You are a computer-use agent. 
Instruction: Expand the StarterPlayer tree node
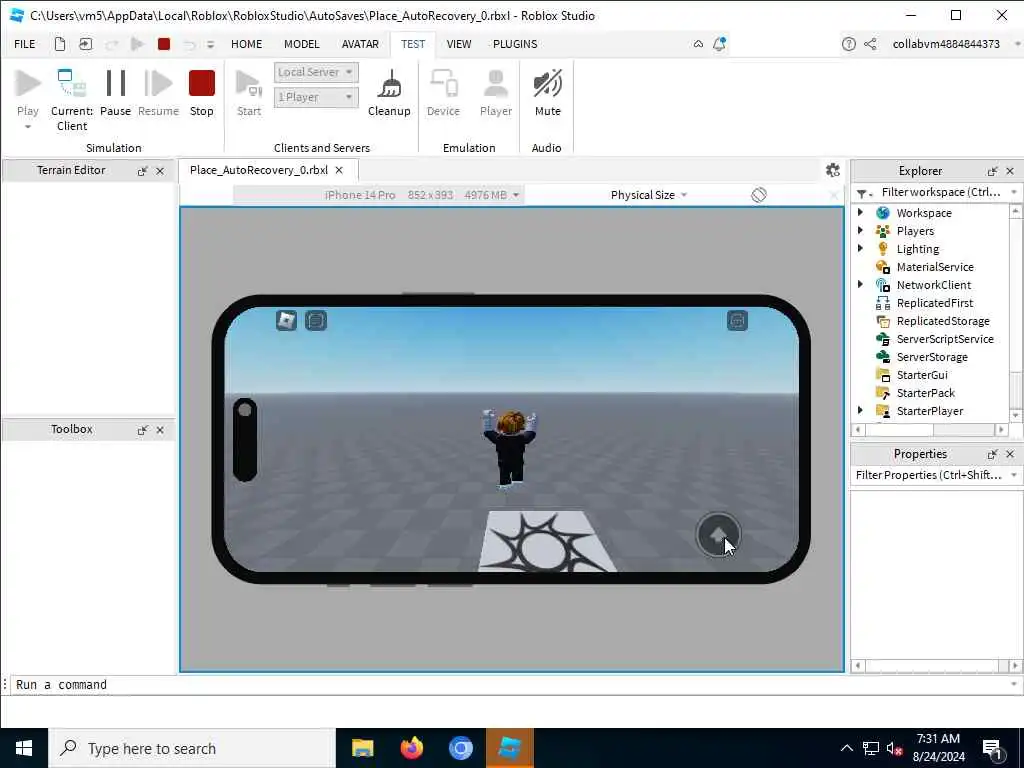pos(860,410)
